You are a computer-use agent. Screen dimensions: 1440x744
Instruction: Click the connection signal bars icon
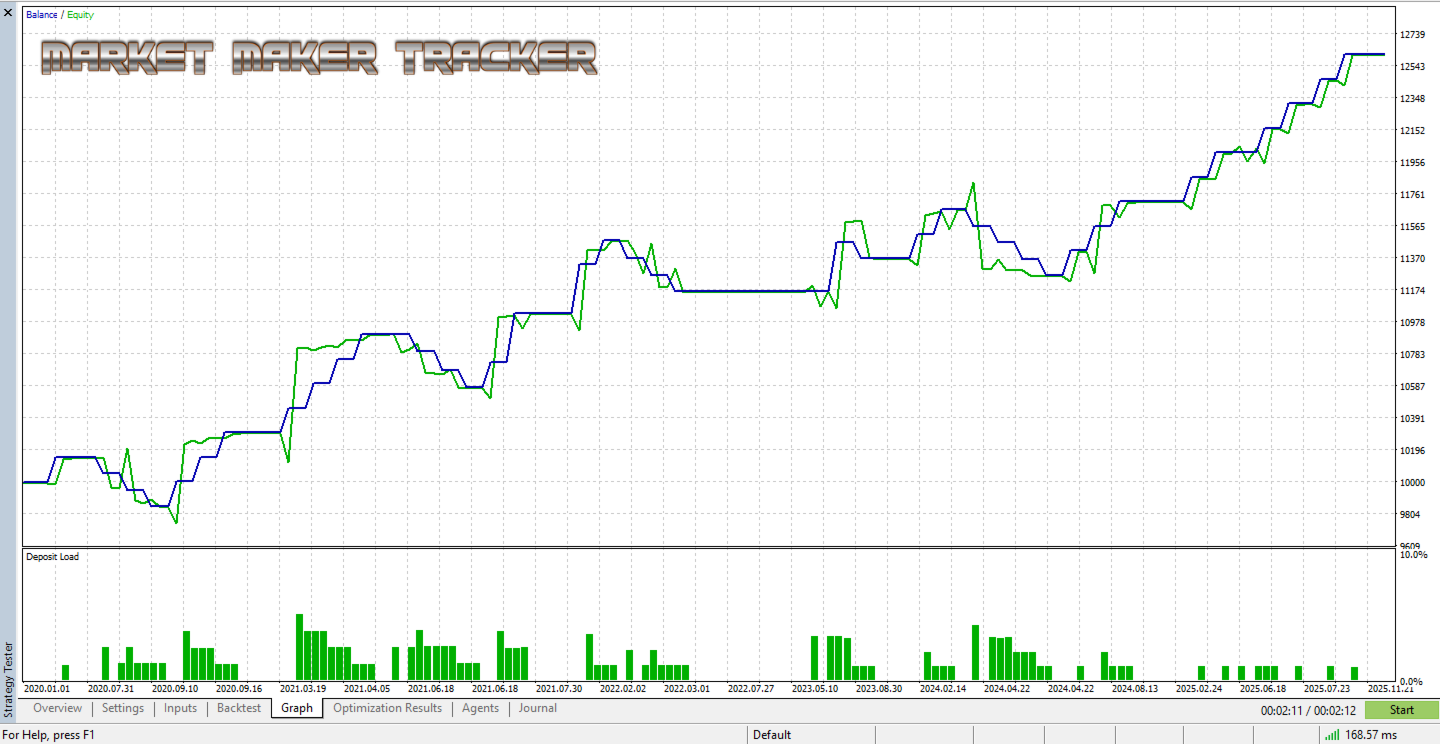1332,735
